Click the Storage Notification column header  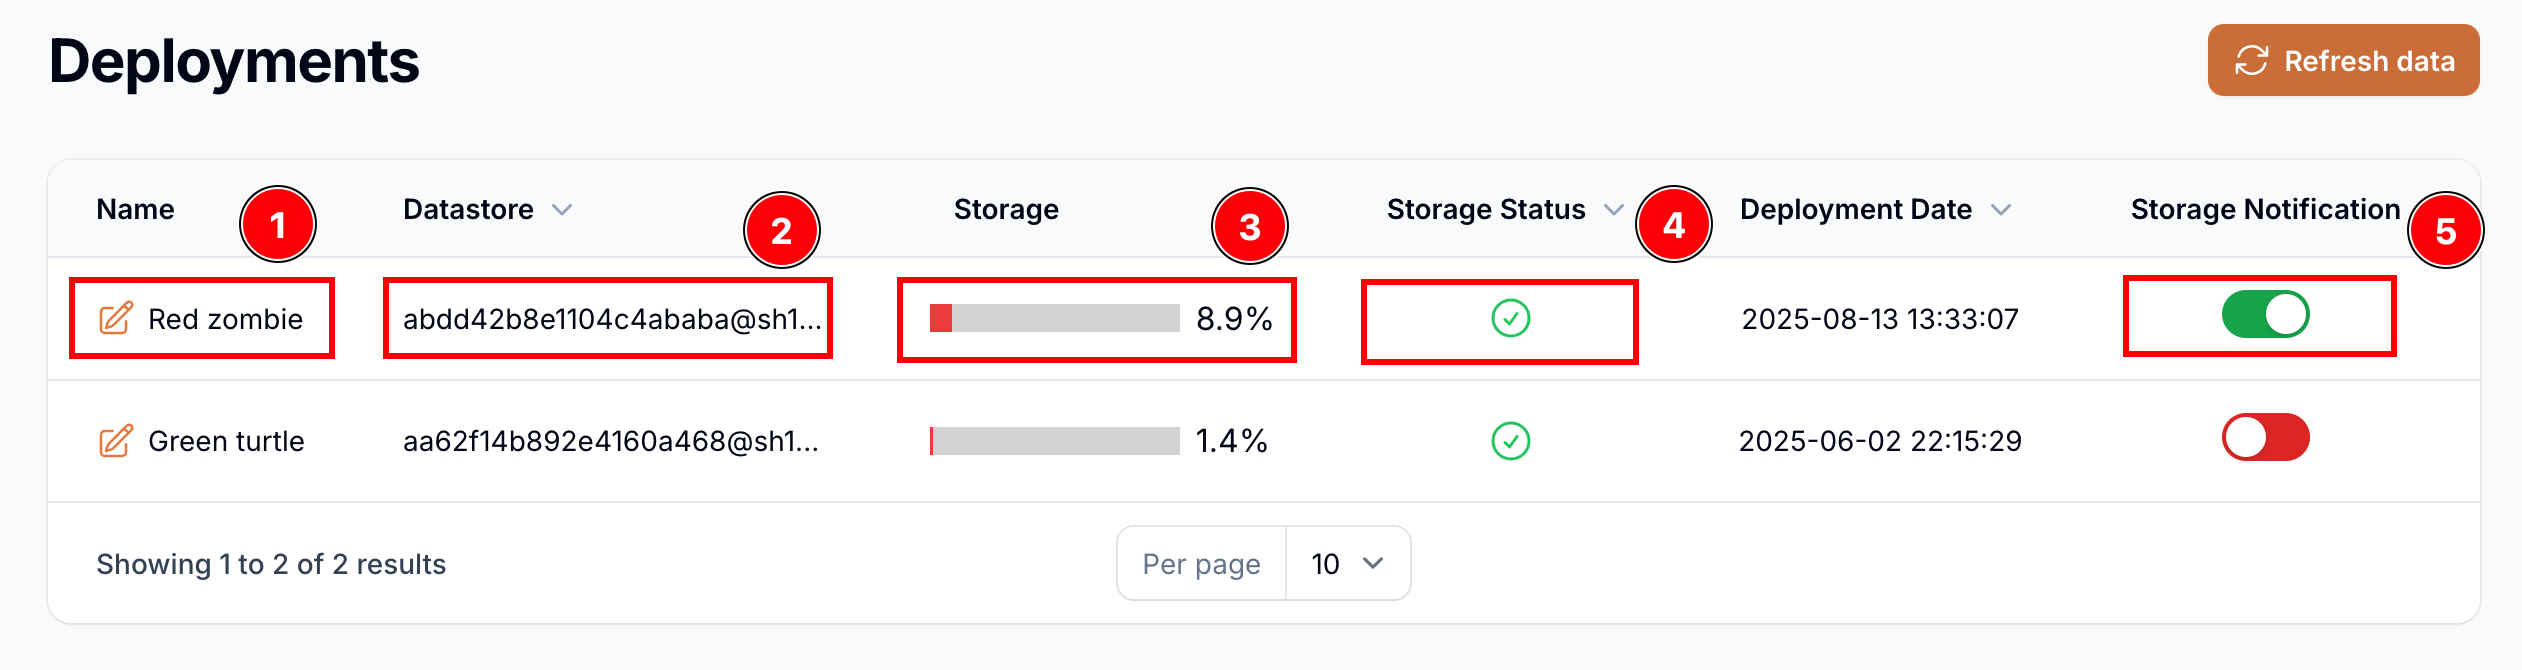(x=2265, y=210)
